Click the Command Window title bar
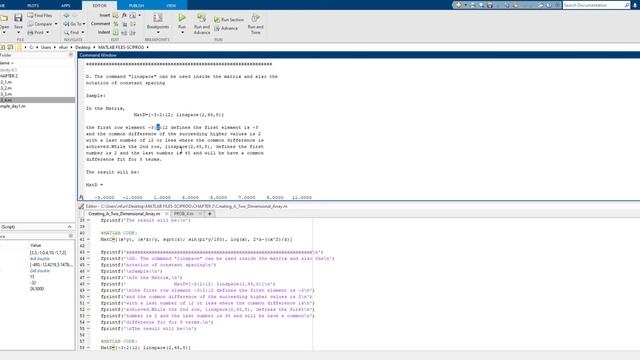The height and width of the screenshot is (360, 640). pos(359,55)
